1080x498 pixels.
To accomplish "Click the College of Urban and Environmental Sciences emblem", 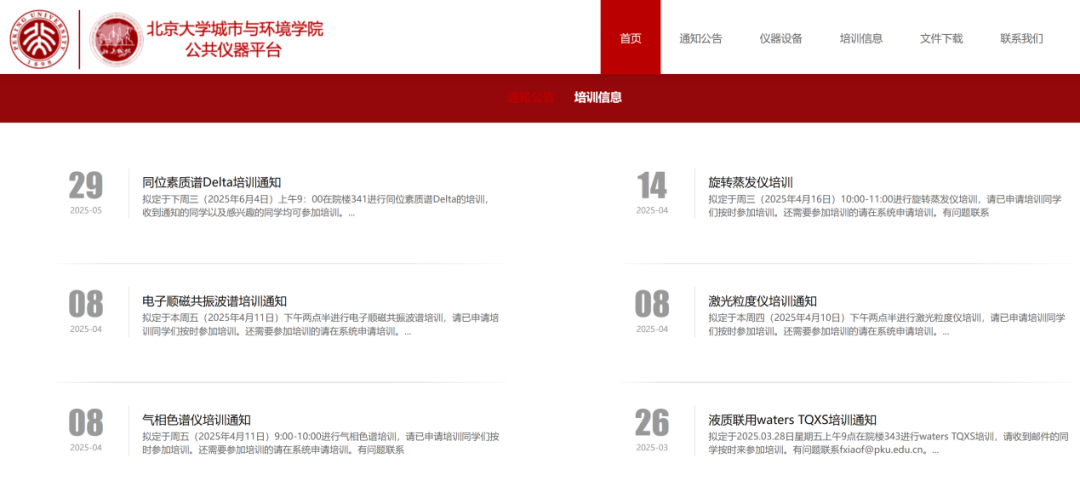I will [116, 40].
